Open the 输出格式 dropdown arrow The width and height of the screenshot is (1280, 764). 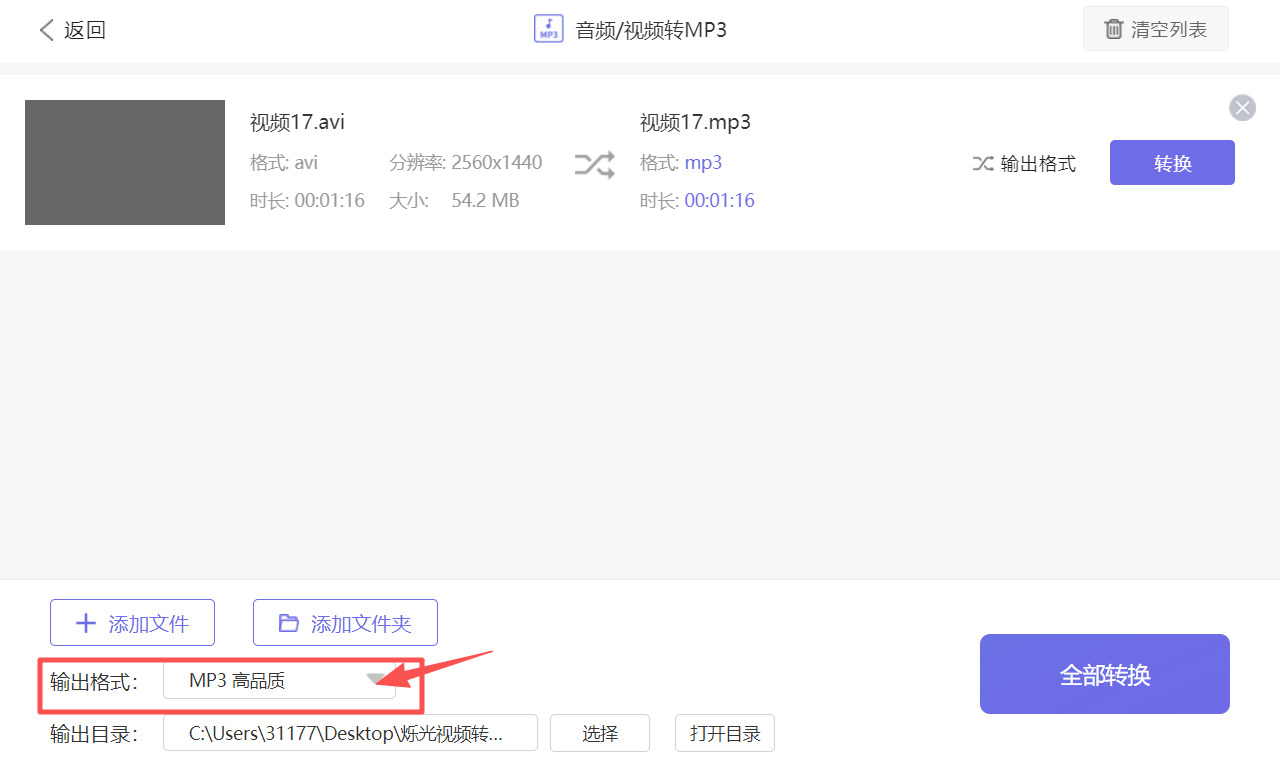click(x=377, y=679)
